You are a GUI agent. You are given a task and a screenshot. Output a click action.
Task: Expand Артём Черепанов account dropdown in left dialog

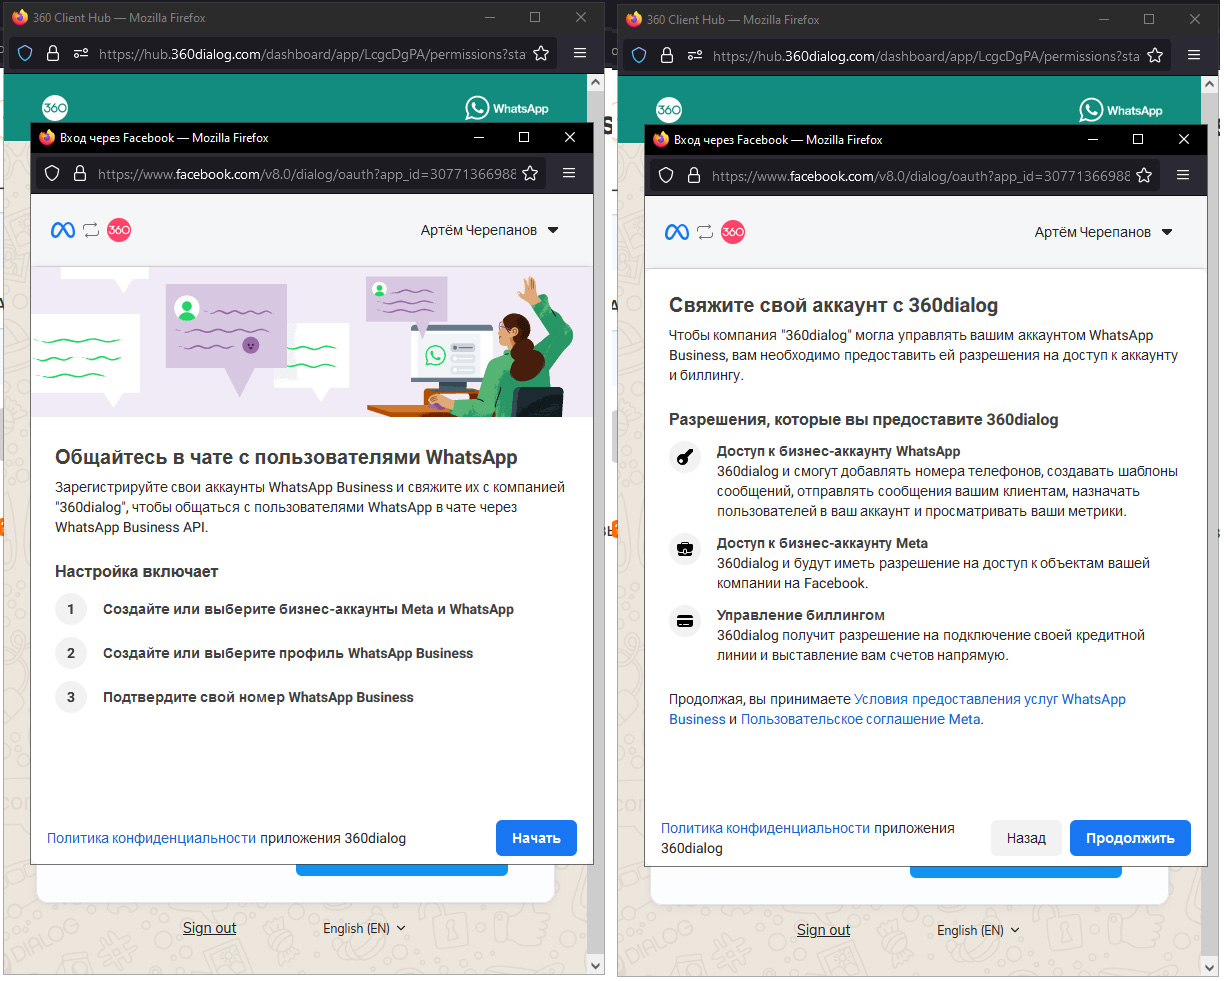tap(489, 230)
